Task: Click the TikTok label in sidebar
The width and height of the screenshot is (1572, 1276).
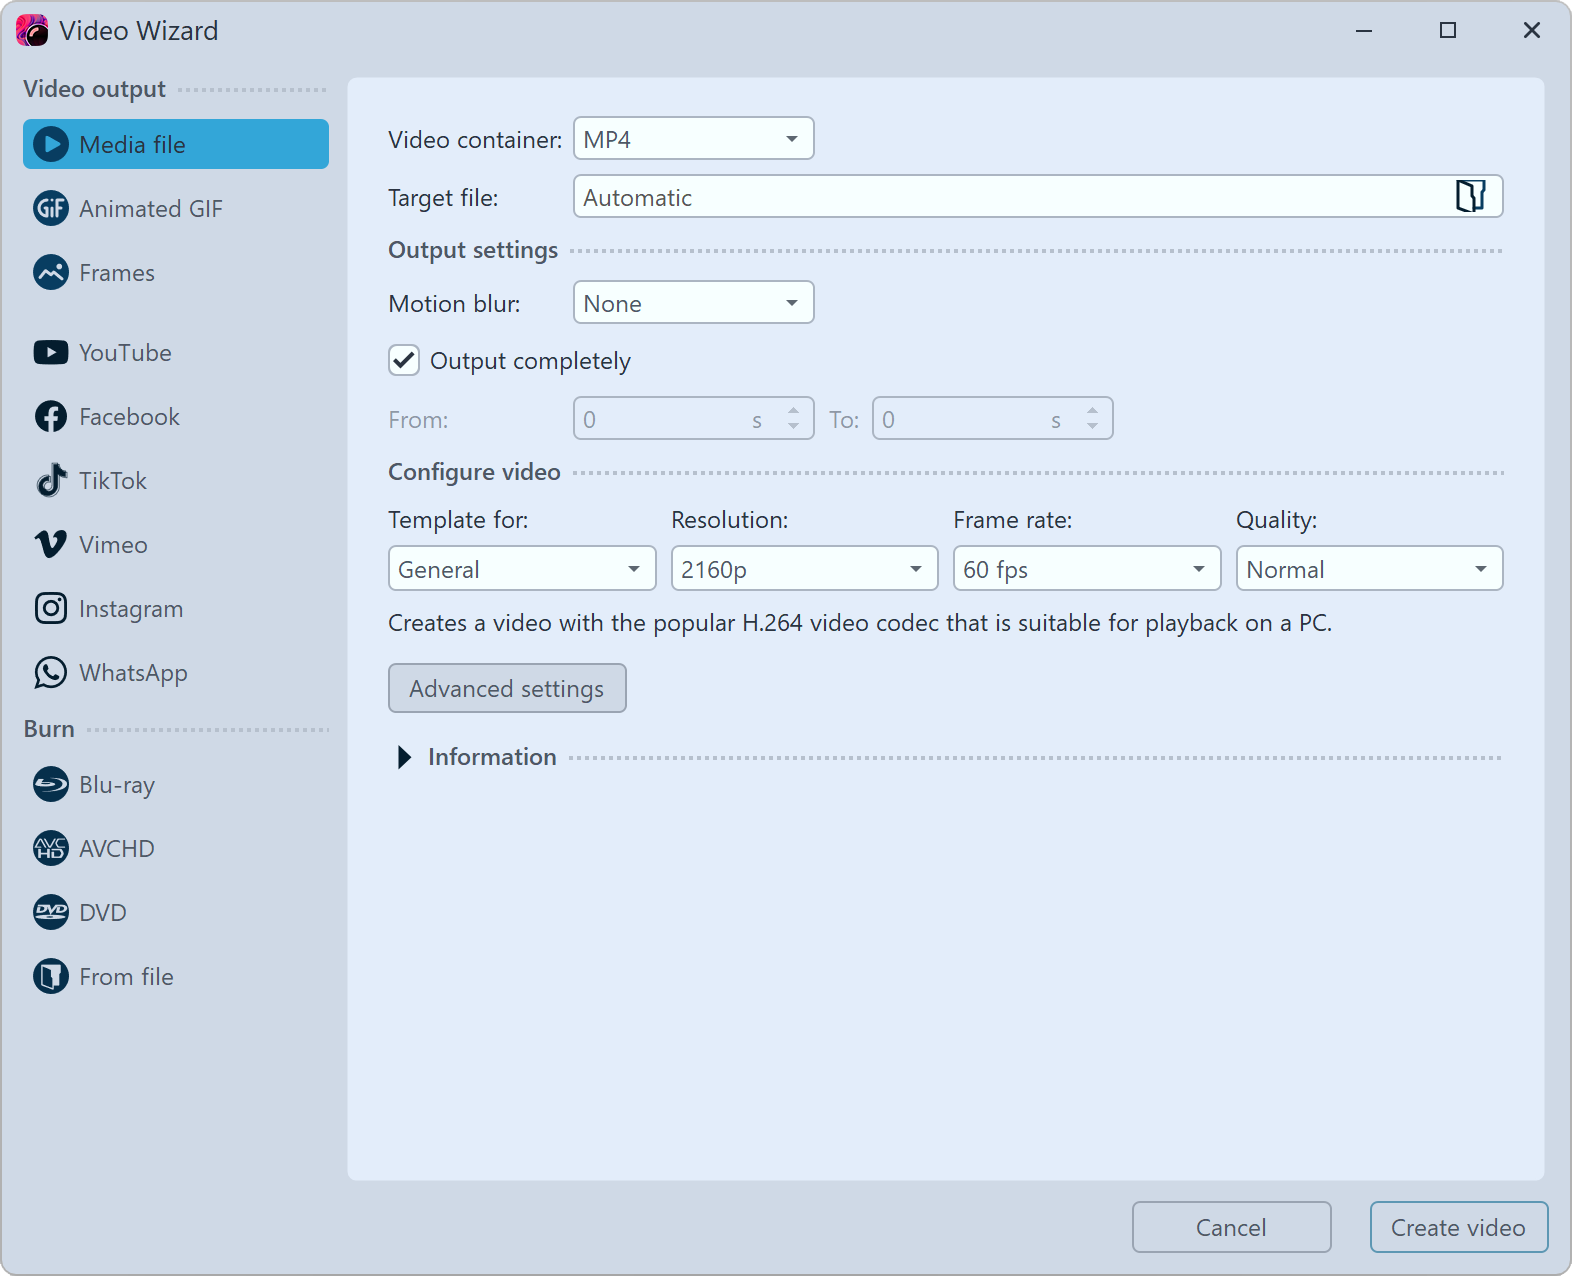Action: [x=113, y=481]
